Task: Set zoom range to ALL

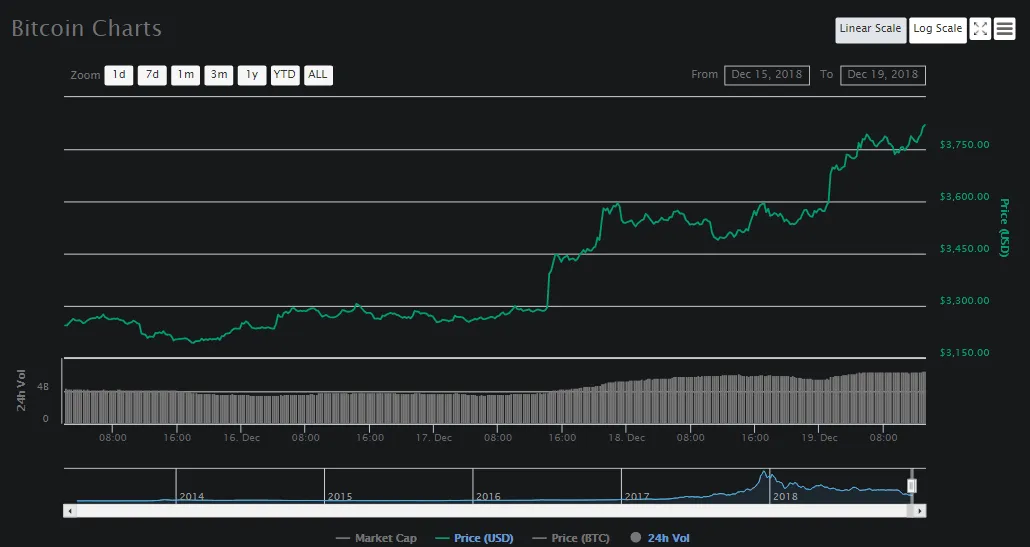Action: (x=319, y=75)
